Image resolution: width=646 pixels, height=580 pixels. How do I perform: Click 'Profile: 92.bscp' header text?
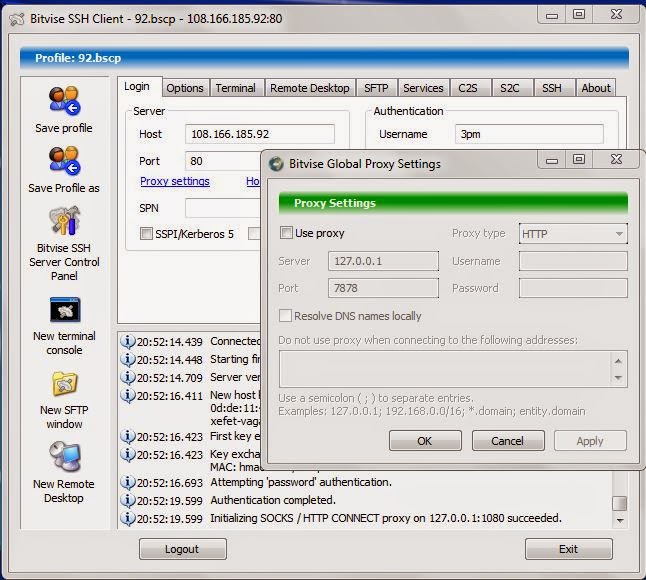tap(78, 58)
